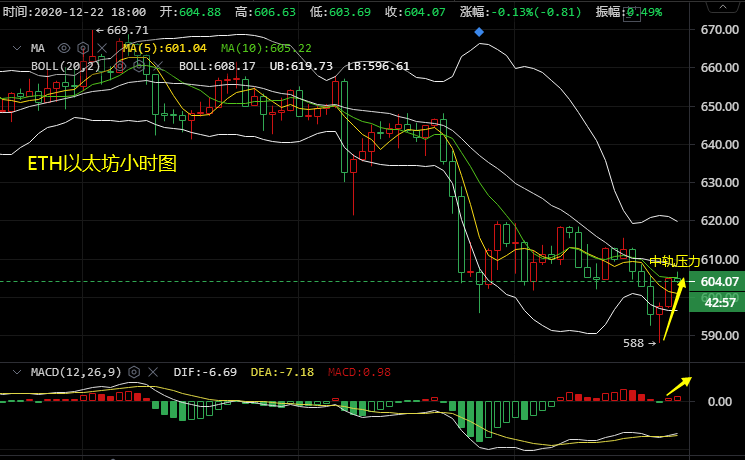Screen dimensions: 745x460
Task: Click the MACD(12,26,9) indicator name
Action: click(x=76, y=372)
